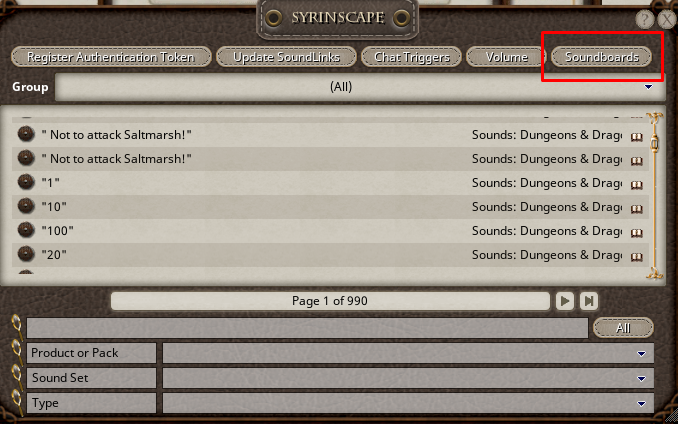Click the help question mark icon

(644, 19)
